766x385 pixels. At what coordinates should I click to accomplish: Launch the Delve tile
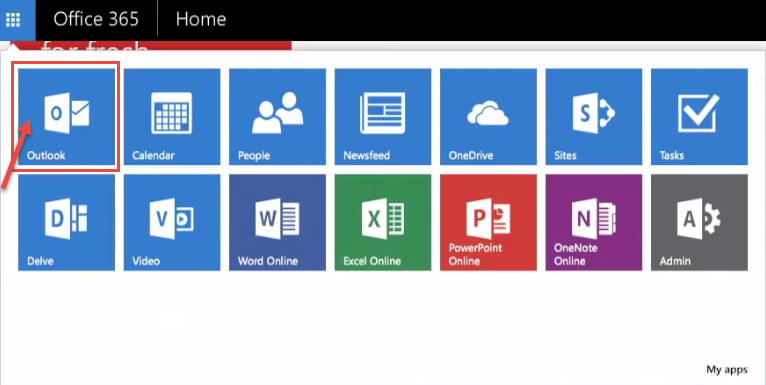(66, 222)
